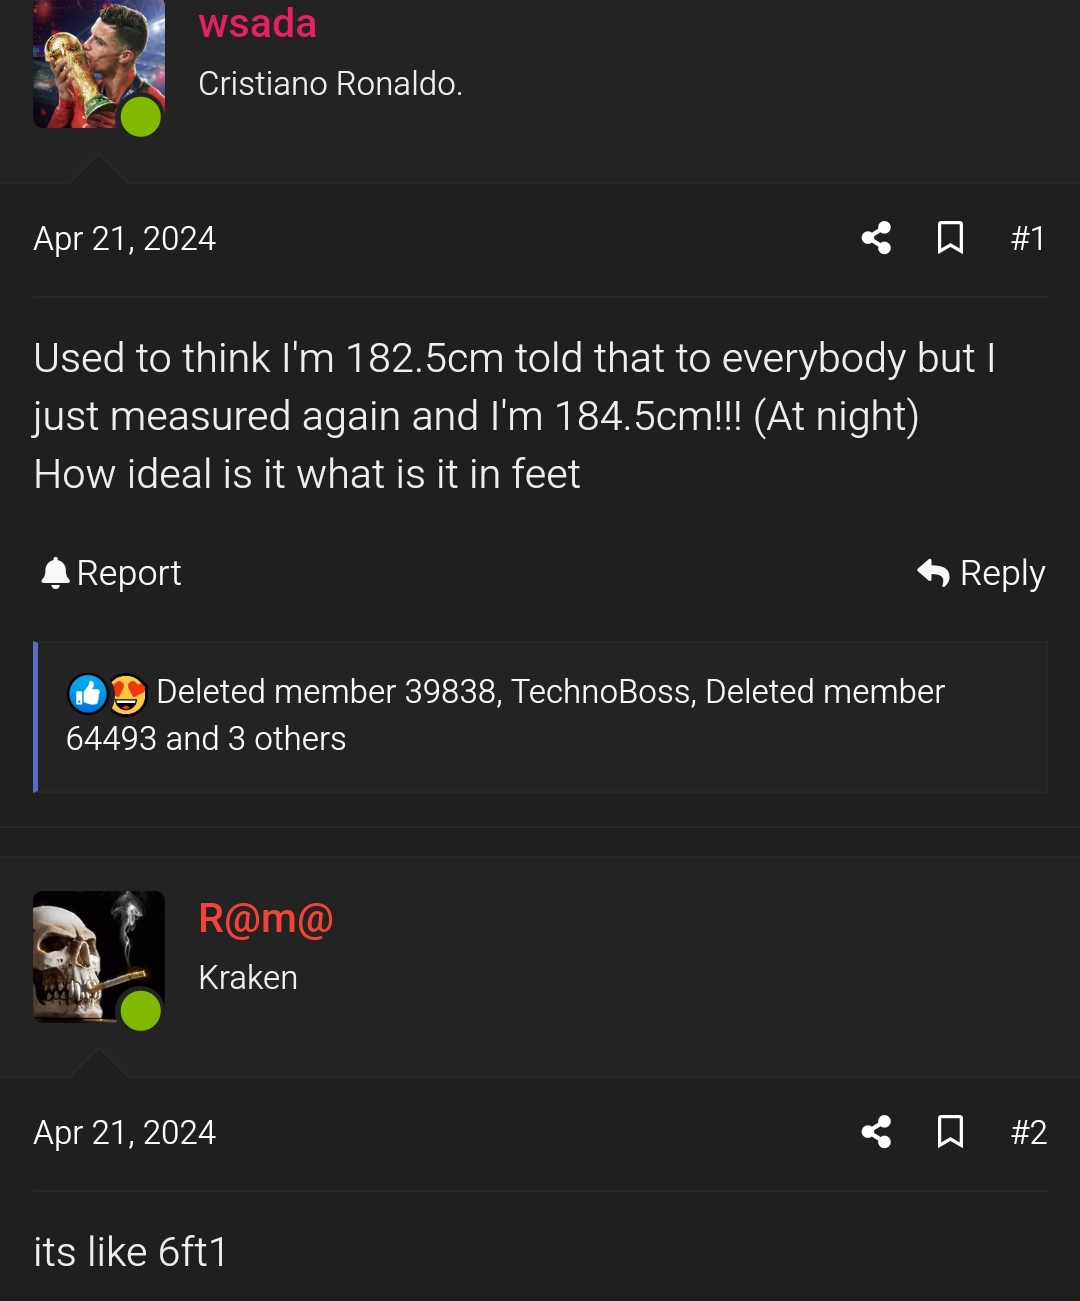Click the thumbs-up reaction icon
Screen dimensions: 1080x1301
click(x=87, y=692)
